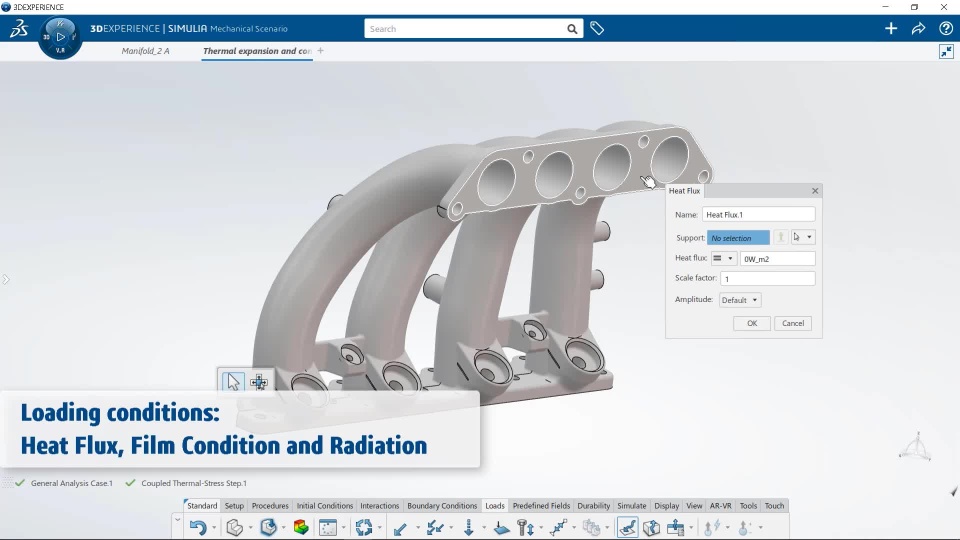The width and height of the screenshot is (960, 540).
Task: Click the Support 'No selection' field
Action: pos(738,238)
